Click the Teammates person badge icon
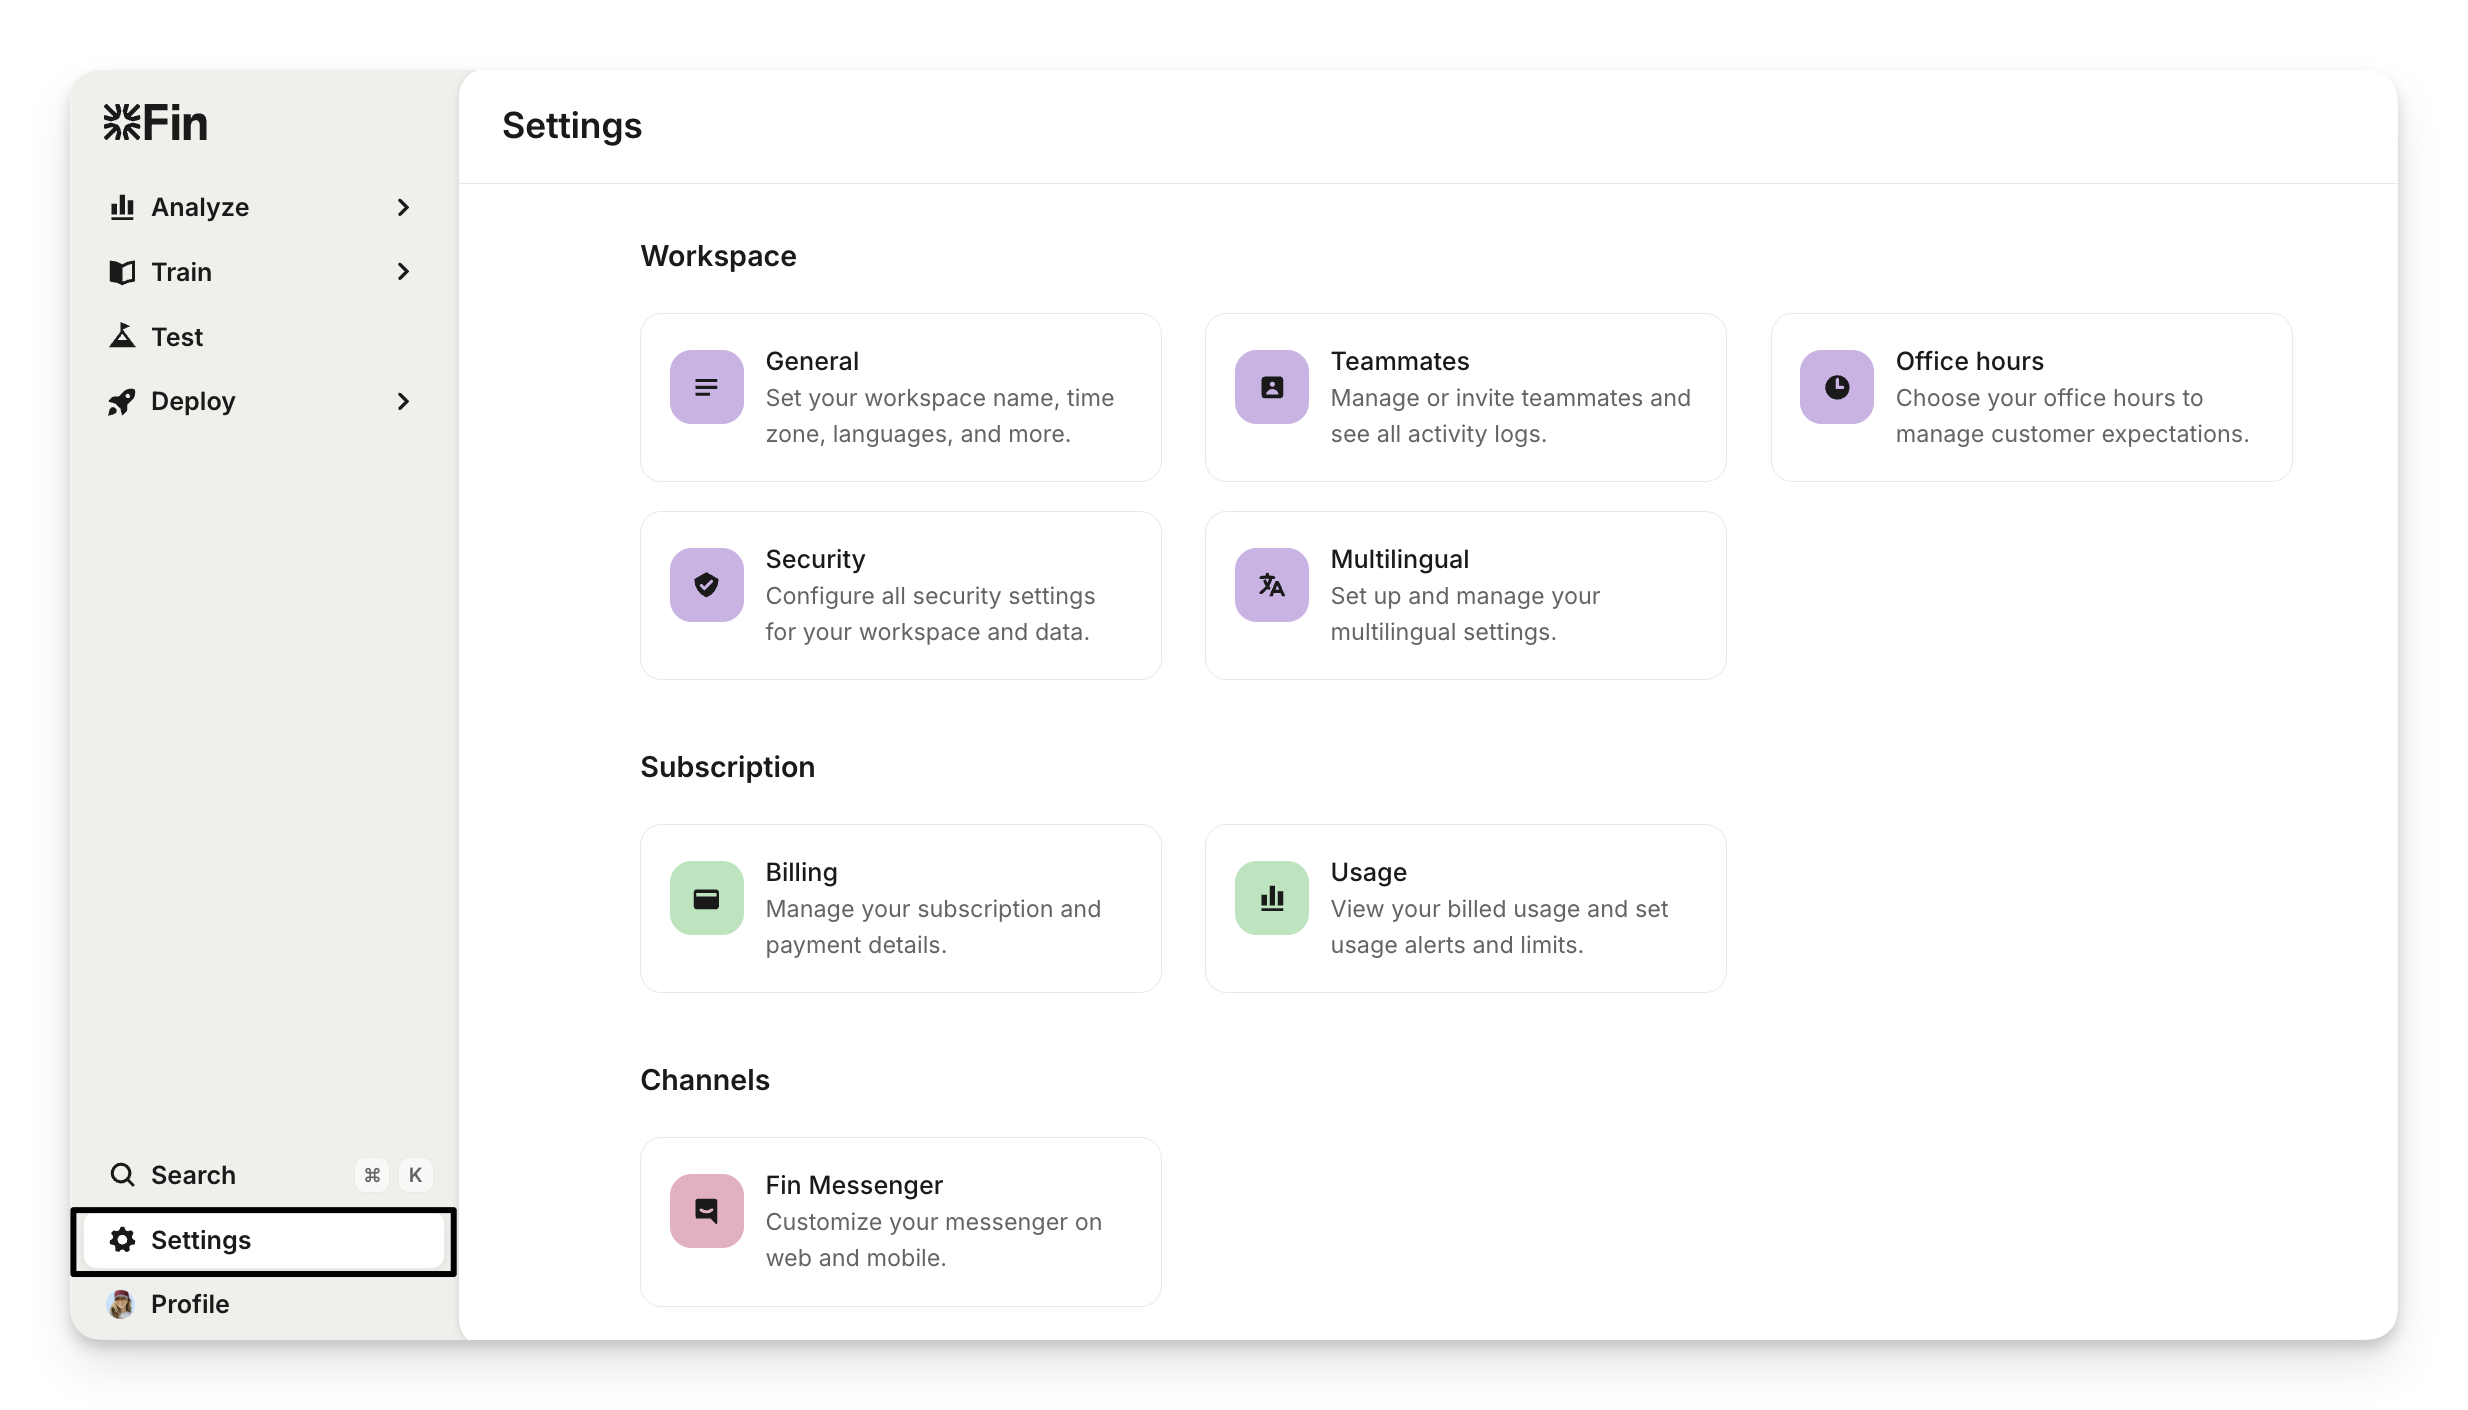This screenshot has width=2468, height=1410. (x=1271, y=387)
